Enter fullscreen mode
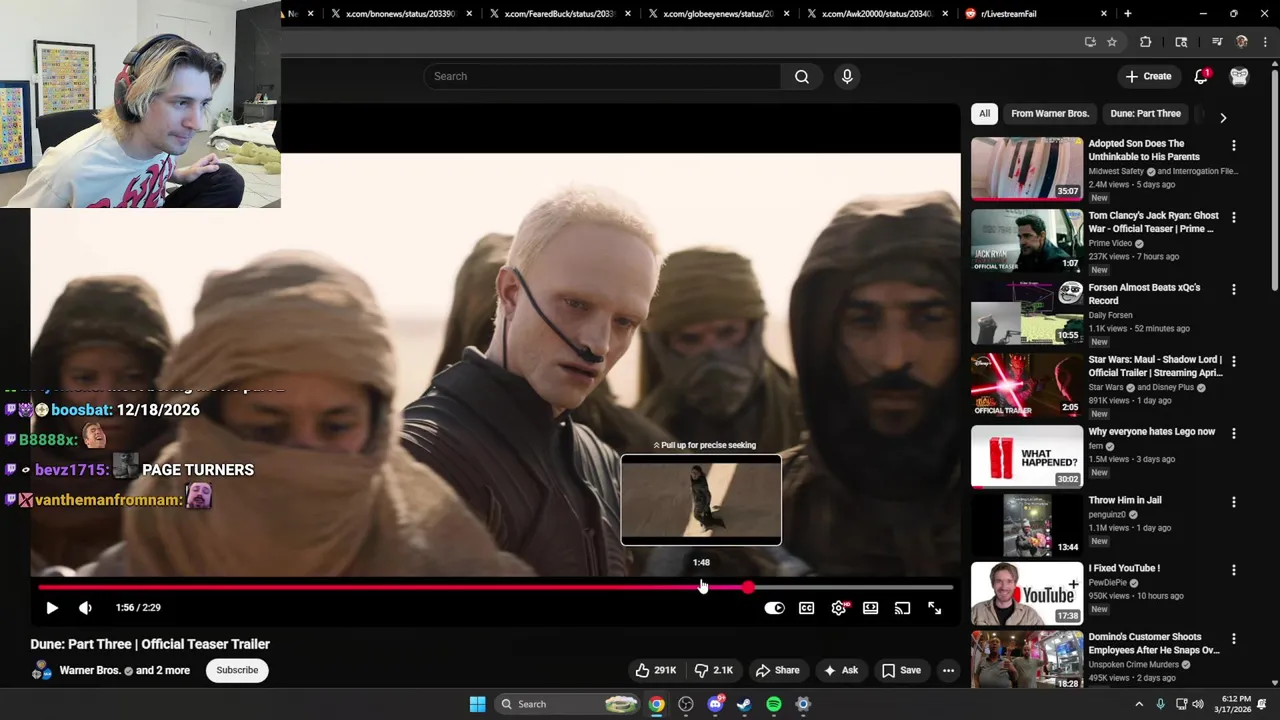 (x=934, y=608)
